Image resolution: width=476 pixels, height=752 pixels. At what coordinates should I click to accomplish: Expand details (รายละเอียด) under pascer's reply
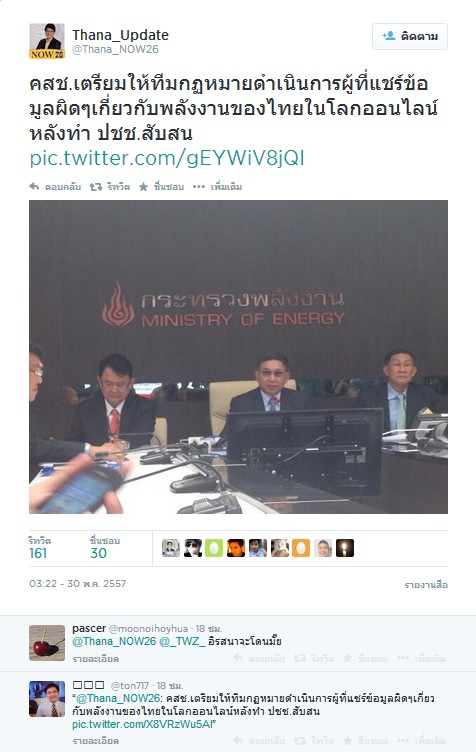click(x=96, y=659)
